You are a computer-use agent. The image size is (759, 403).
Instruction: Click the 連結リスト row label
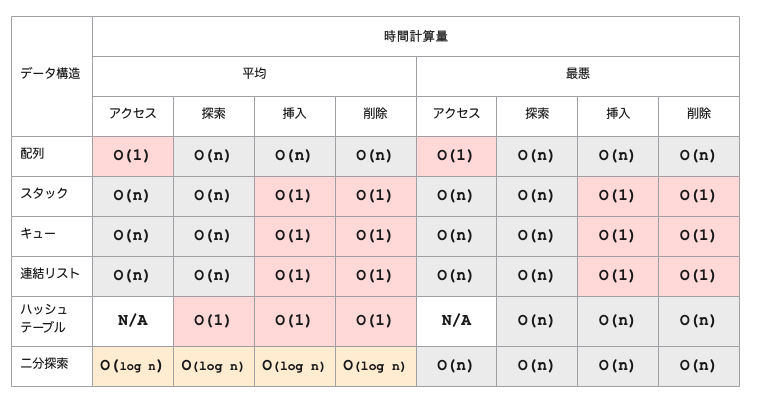coord(50,274)
